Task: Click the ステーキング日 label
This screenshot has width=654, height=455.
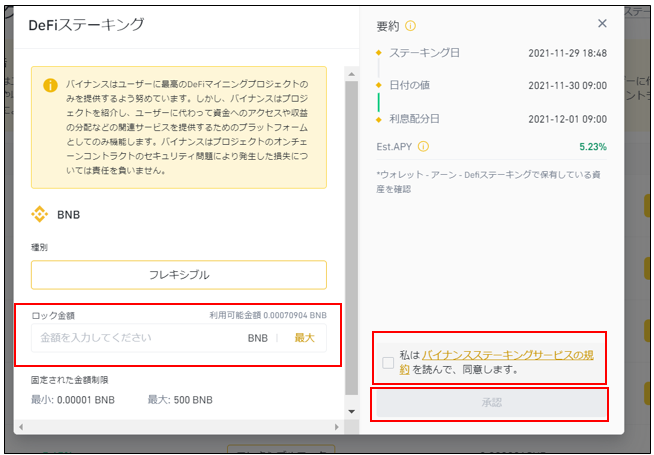Action: (424, 53)
